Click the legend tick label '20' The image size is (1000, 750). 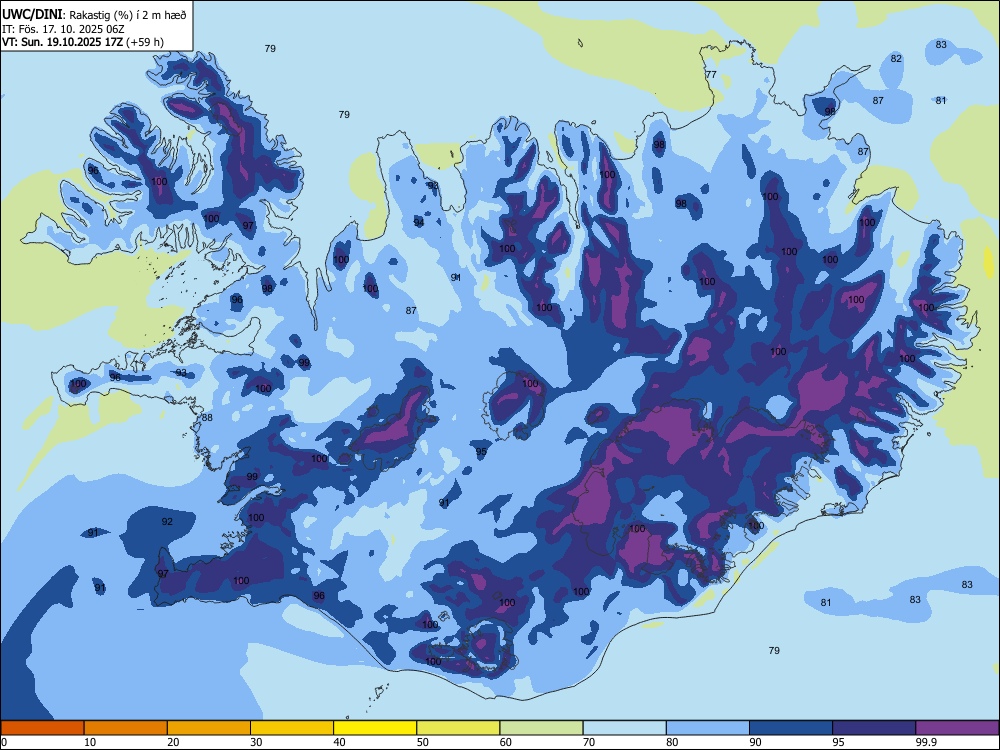[x=173, y=742]
